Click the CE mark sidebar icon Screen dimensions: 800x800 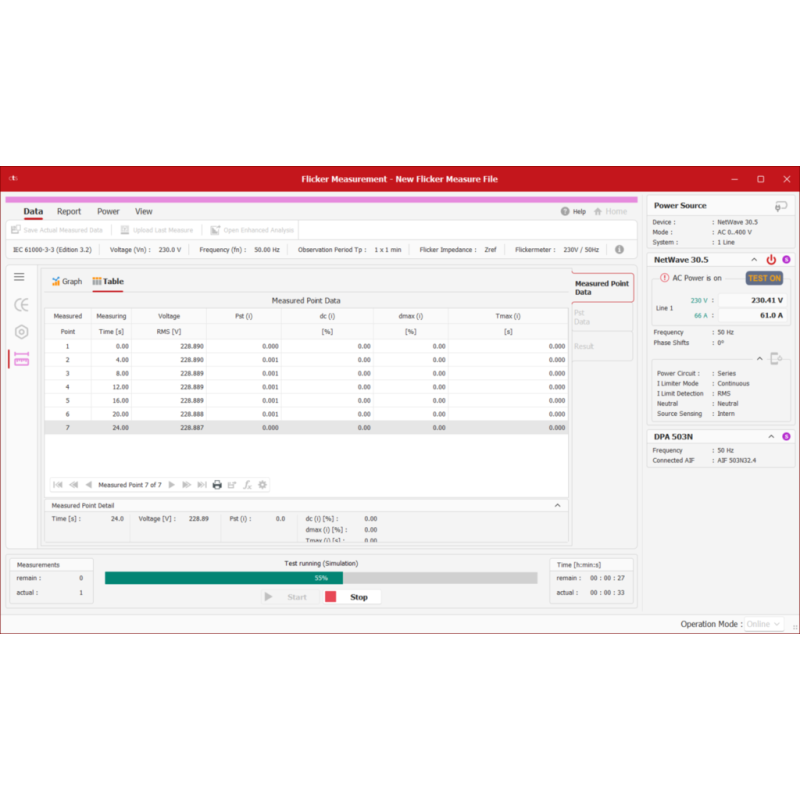click(x=21, y=305)
